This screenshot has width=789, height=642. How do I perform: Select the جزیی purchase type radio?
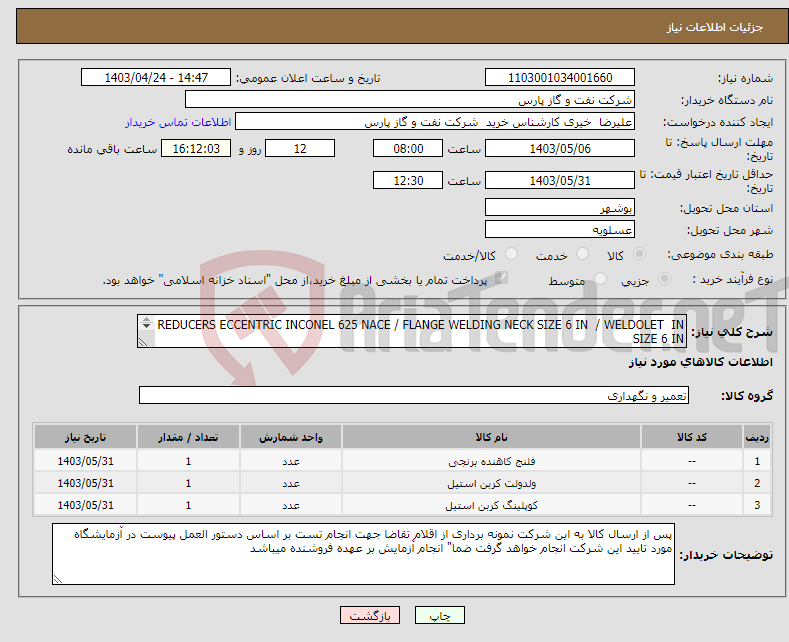(664, 278)
